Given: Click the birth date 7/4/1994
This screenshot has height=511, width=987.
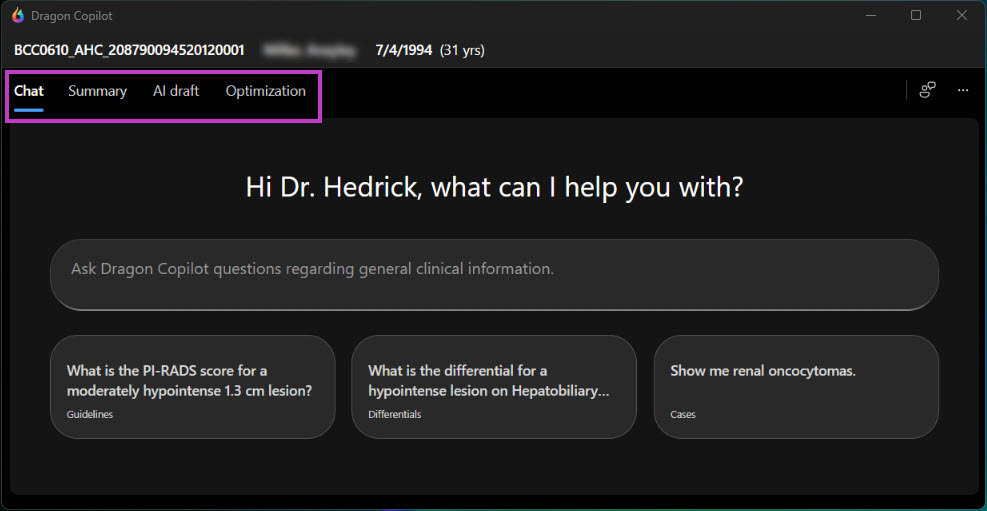Looking at the screenshot, I should pos(404,50).
